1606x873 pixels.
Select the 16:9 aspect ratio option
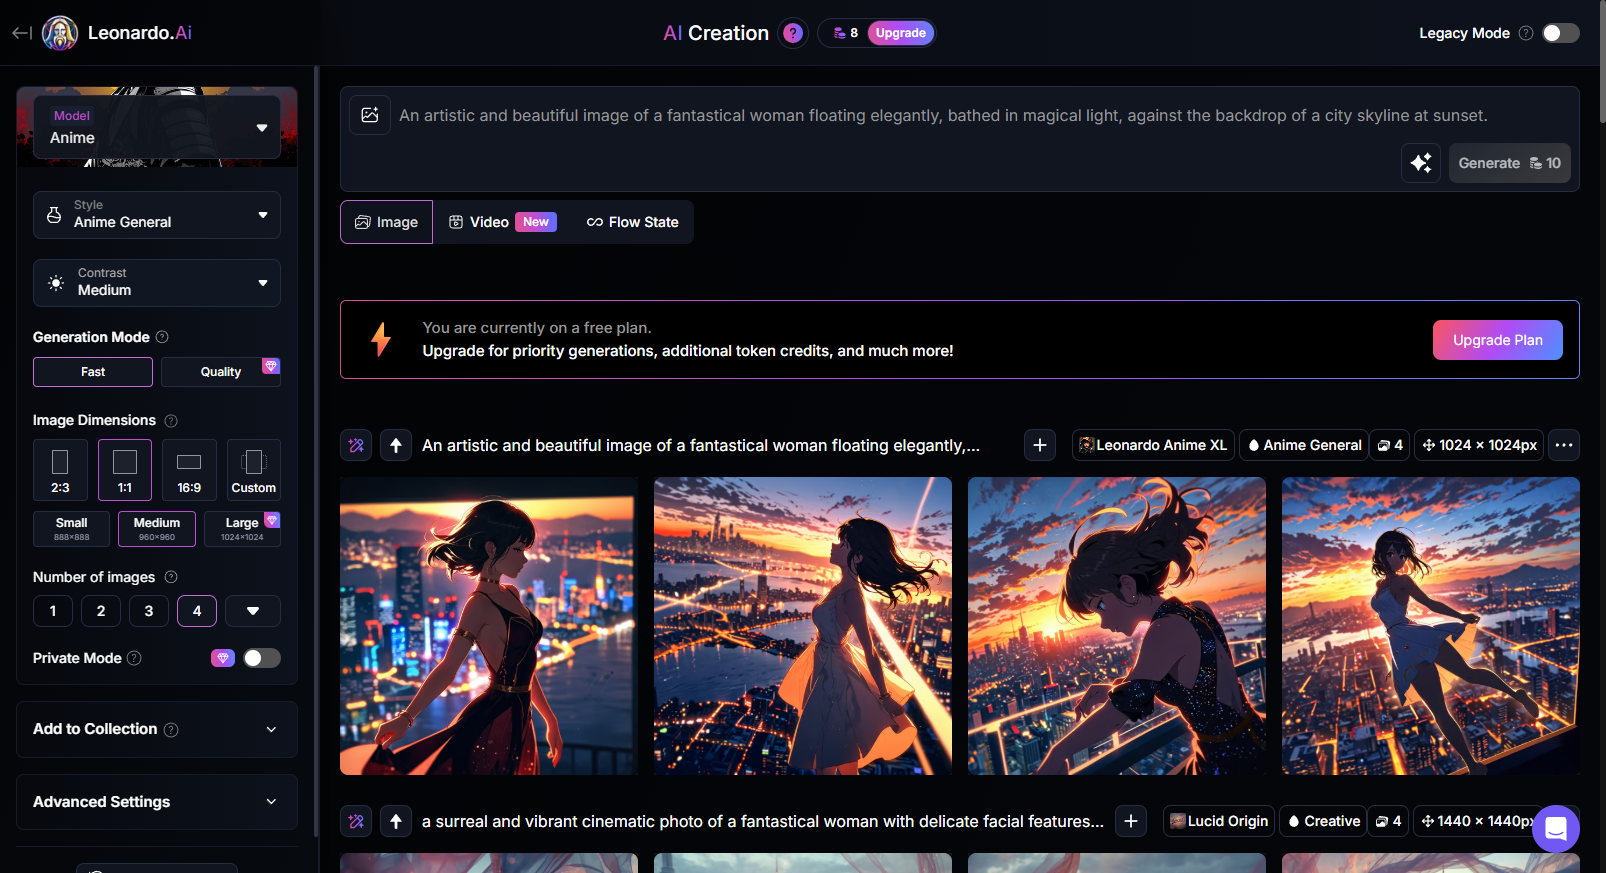point(189,469)
